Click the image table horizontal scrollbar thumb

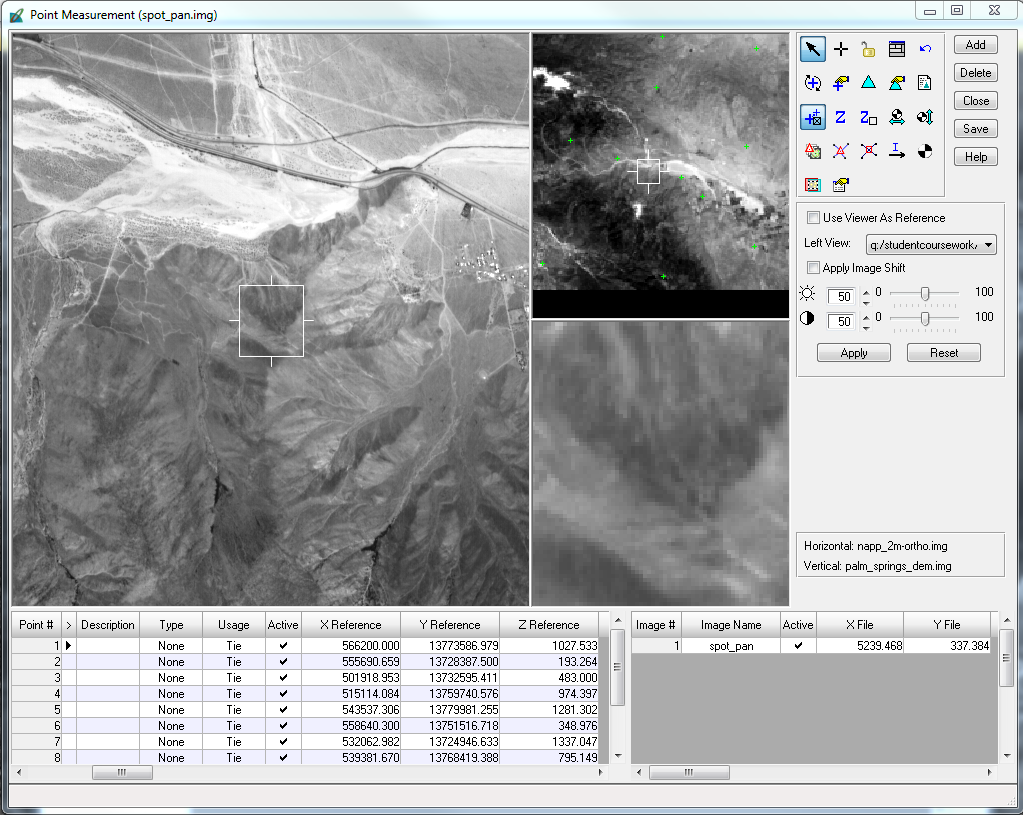[689, 773]
